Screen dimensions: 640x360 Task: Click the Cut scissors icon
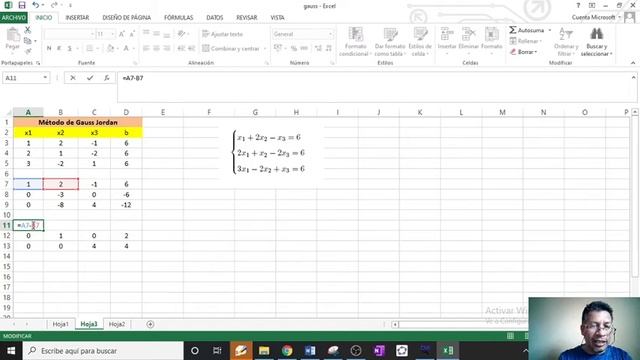pos(28,30)
